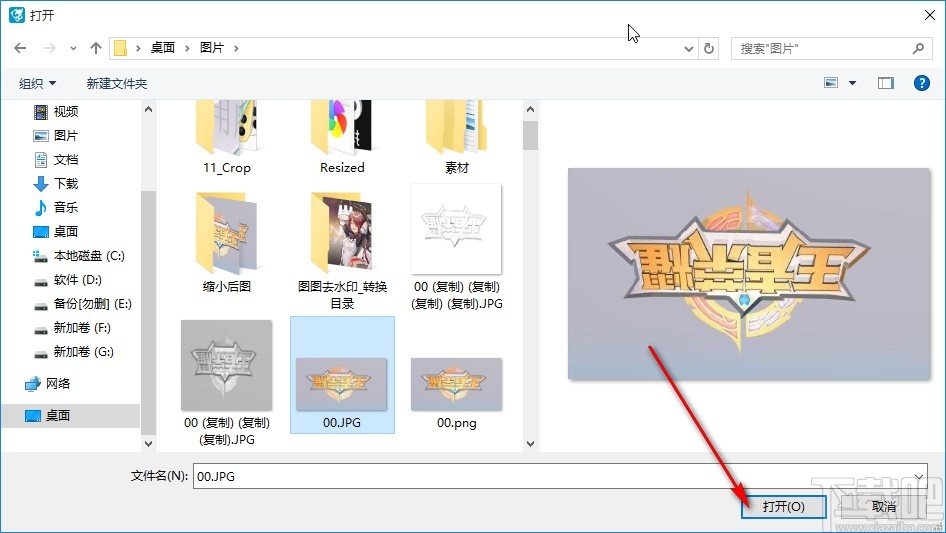Open address bar history dropdown
This screenshot has height=533, width=946.
688,48
